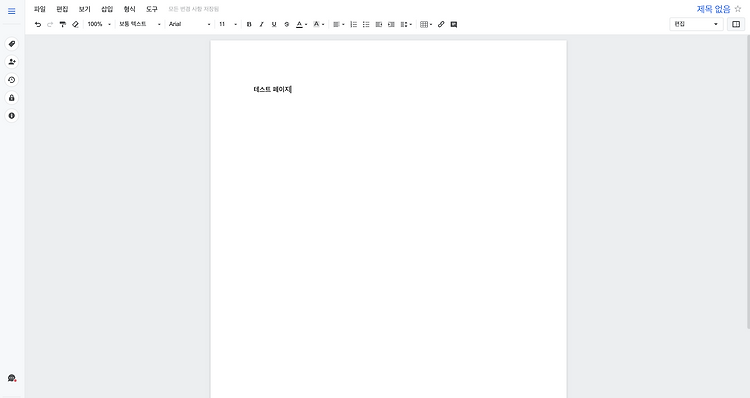
Task: Click the text color A button
Action: 299,24
